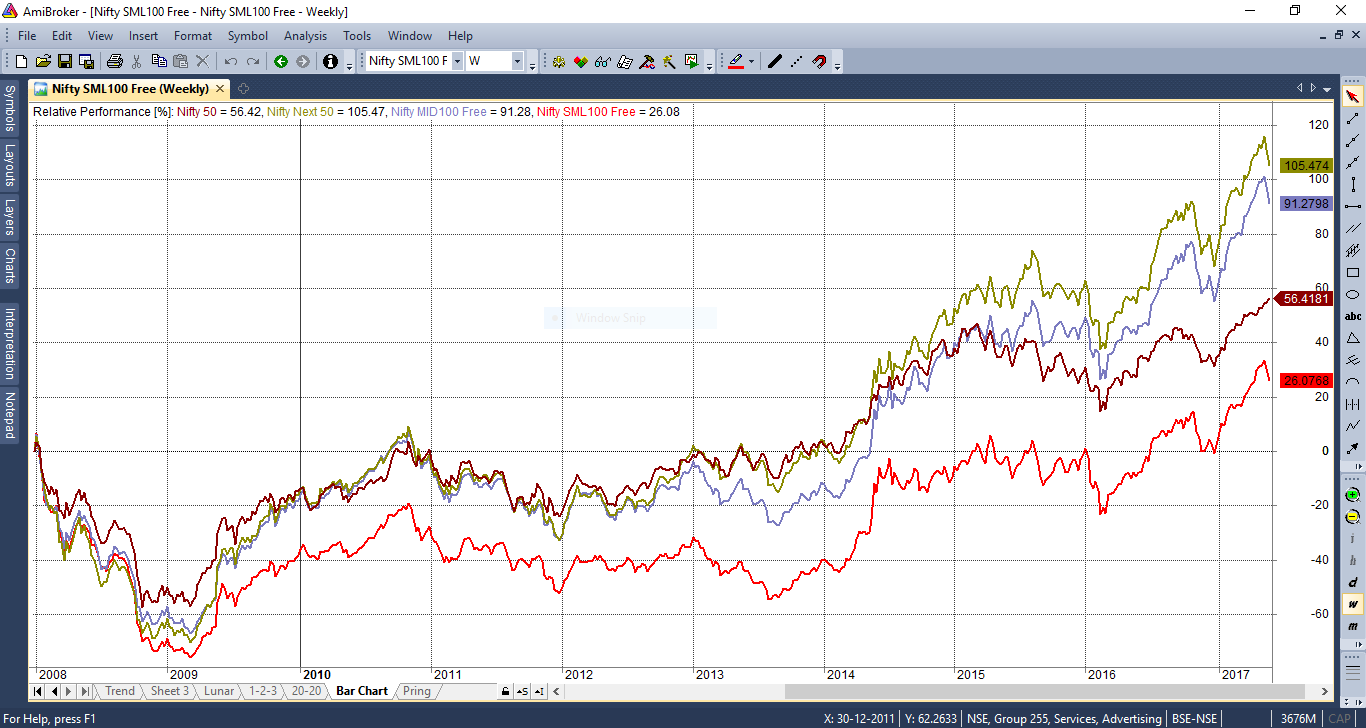The height and width of the screenshot is (728, 1366).
Task: Click the 26.0768 red value label
Action: point(1307,381)
